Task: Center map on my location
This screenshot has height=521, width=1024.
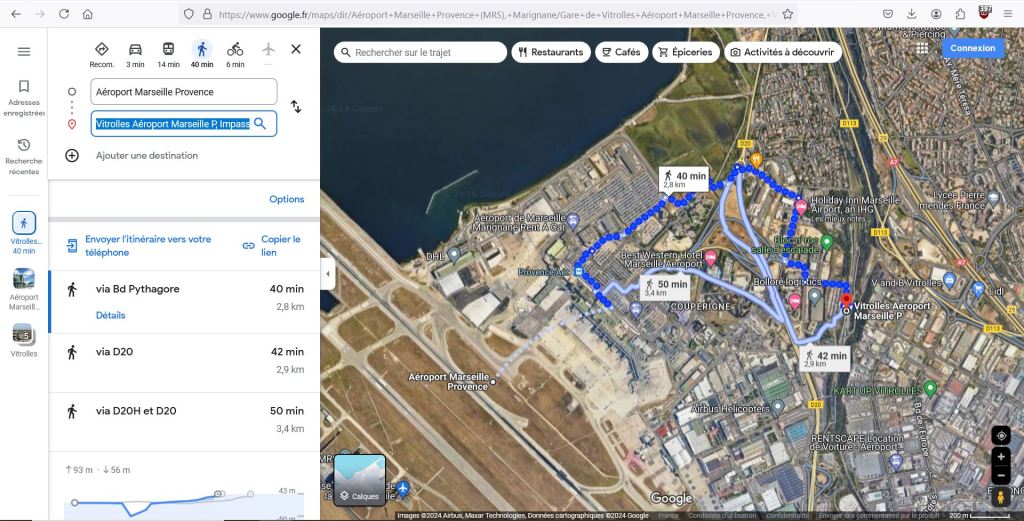Action: 1001,436
